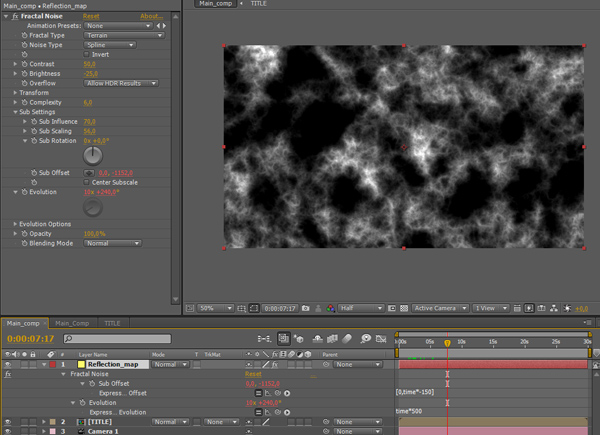Open the show channel RGB icon in viewer
This screenshot has width=600, height=435.
pyautogui.click(x=330, y=308)
